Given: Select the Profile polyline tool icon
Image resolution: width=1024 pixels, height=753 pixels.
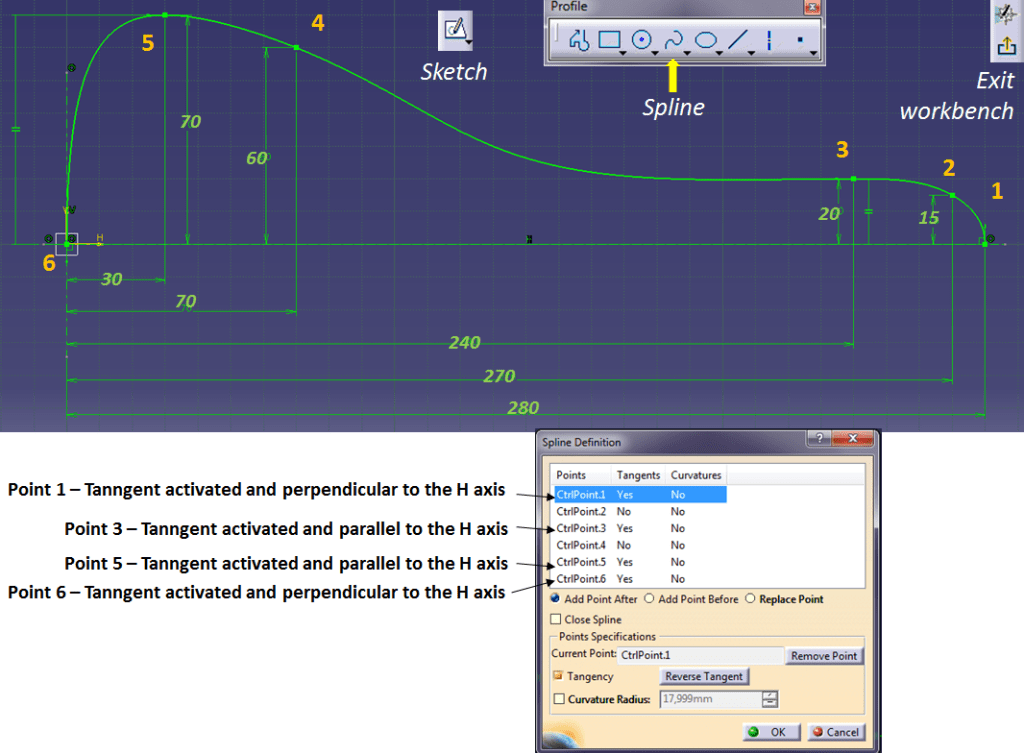Looking at the screenshot, I should 578,40.
